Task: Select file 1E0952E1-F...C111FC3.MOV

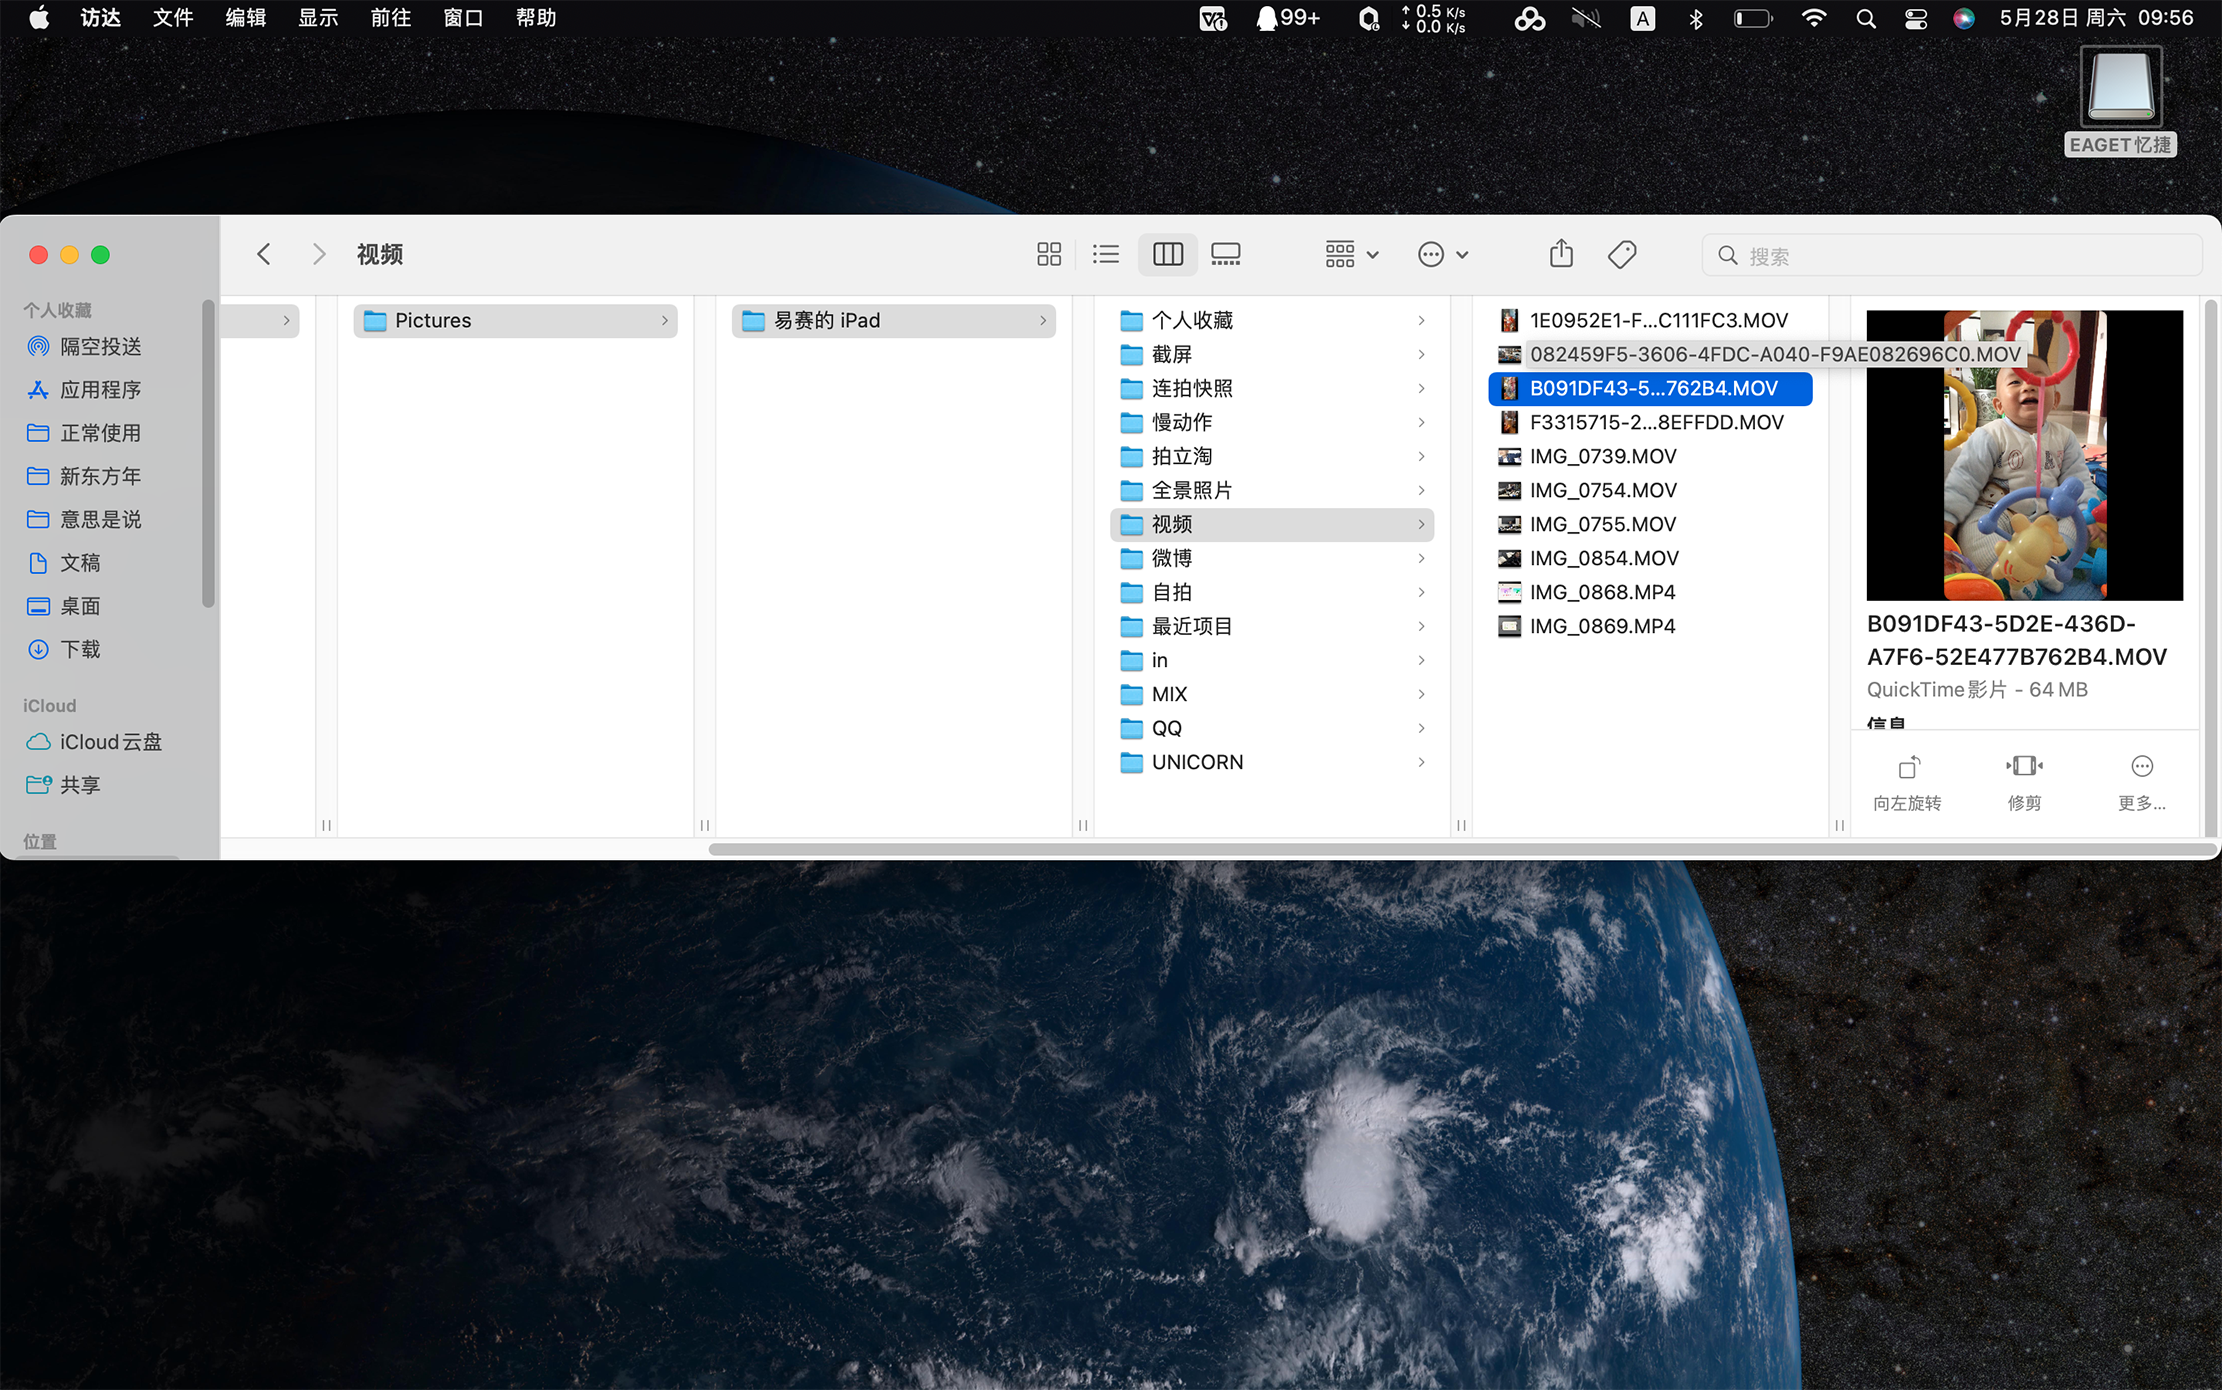Action: tap(1650, 320)
